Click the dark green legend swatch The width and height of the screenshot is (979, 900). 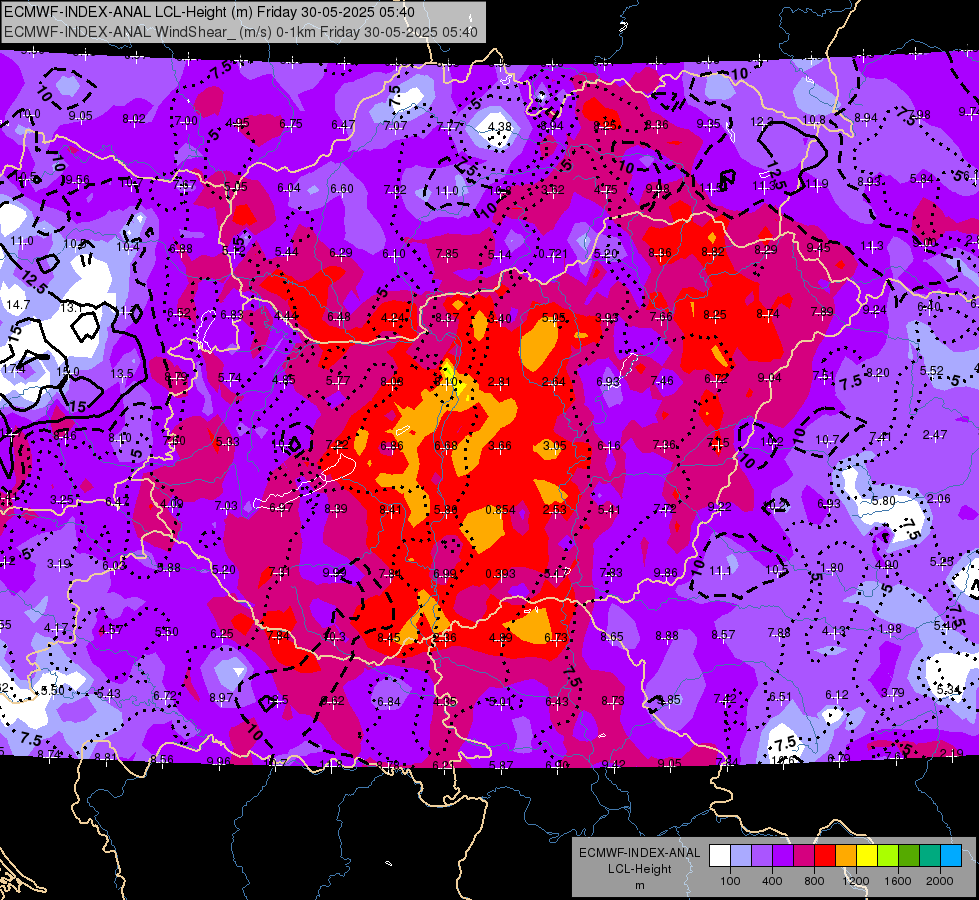[x=909, y=856]
